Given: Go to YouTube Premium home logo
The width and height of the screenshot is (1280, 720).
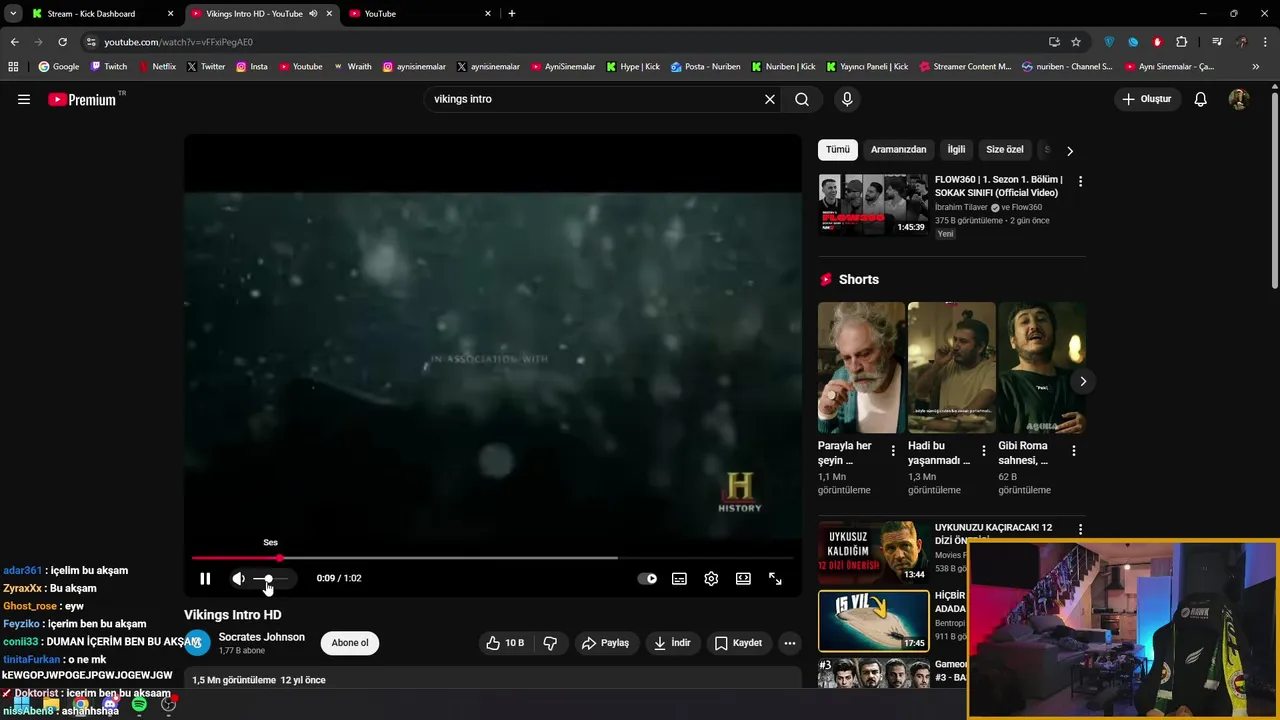Looking at the screenshot, I should (82, 99).
